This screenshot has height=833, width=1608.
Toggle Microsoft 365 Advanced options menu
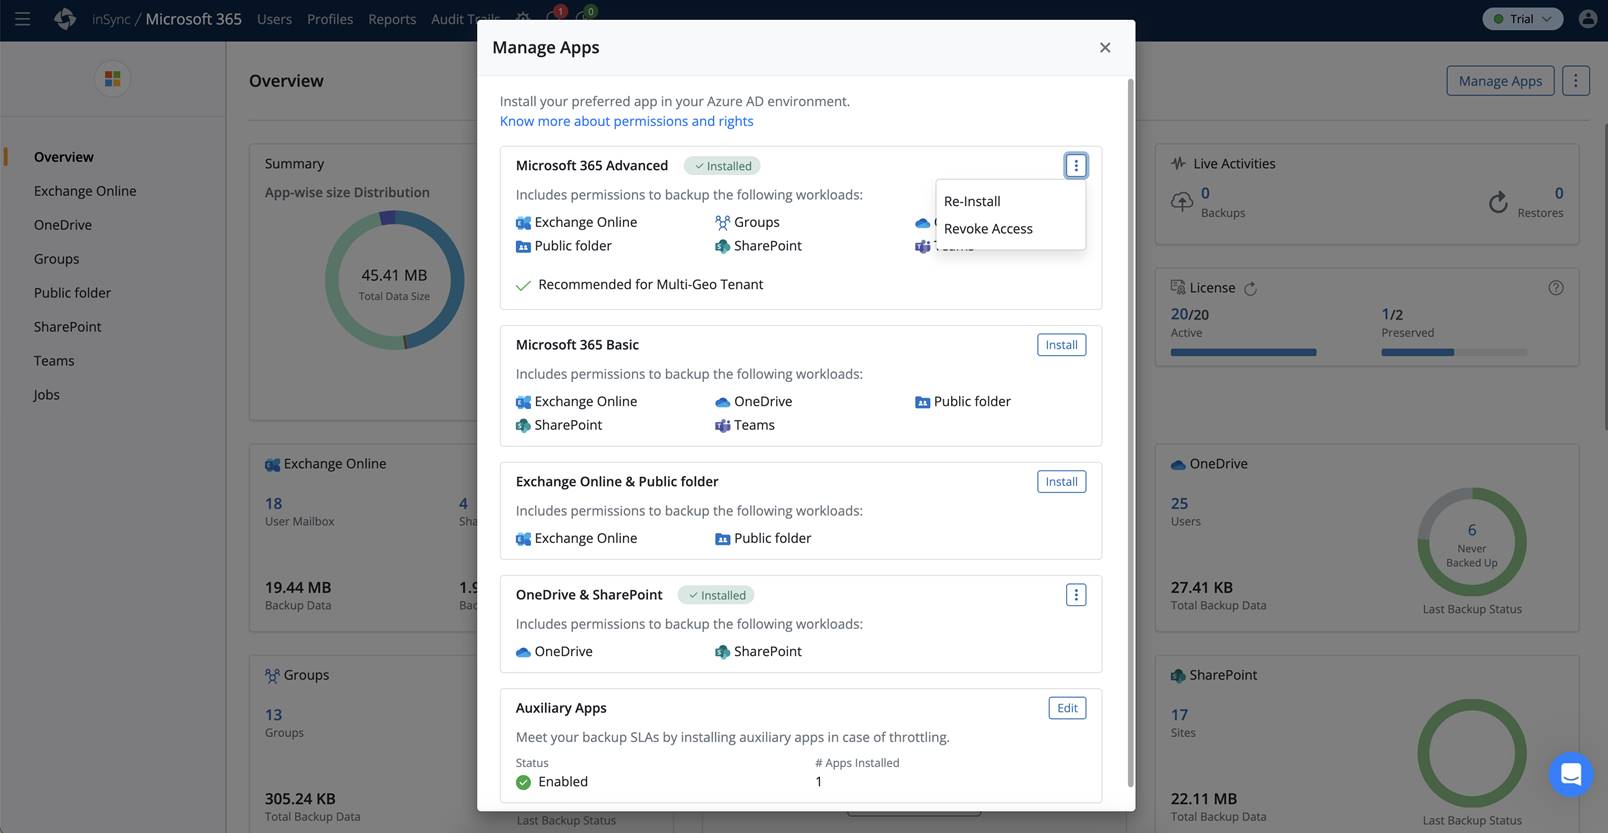[1076, 166]
